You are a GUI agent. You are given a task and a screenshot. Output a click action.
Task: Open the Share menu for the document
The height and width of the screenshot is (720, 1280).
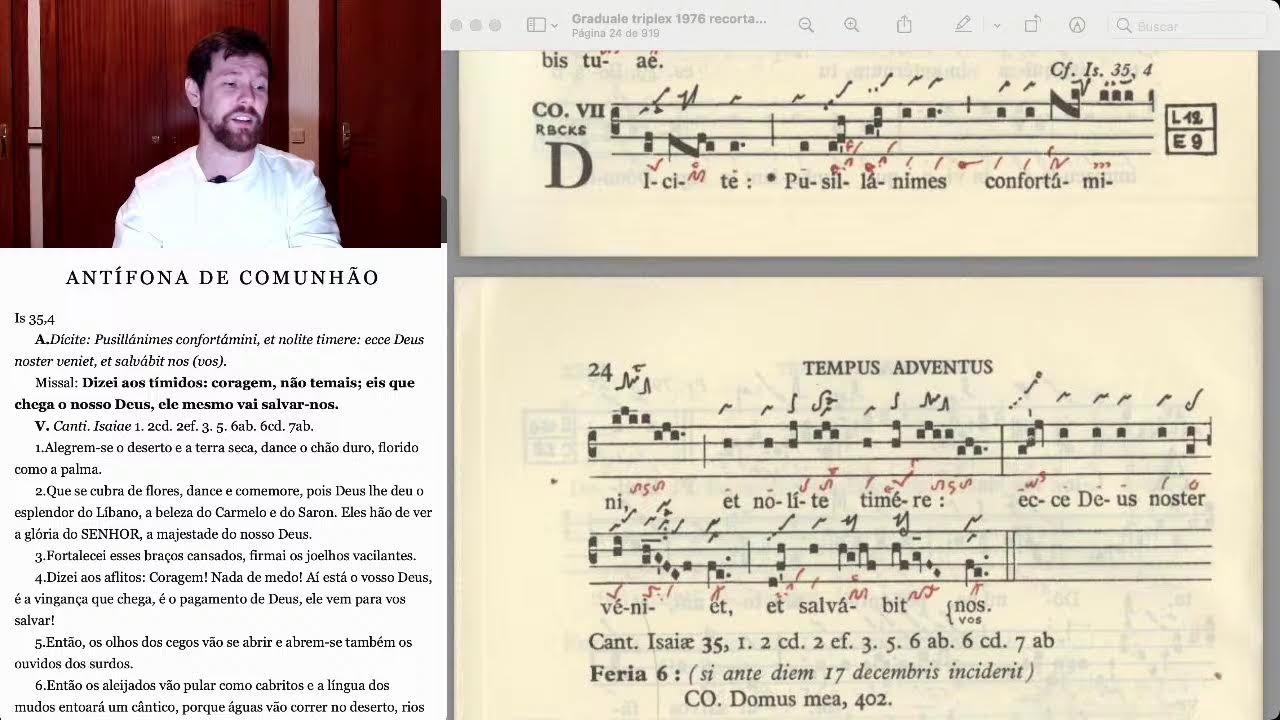point(904,25)
